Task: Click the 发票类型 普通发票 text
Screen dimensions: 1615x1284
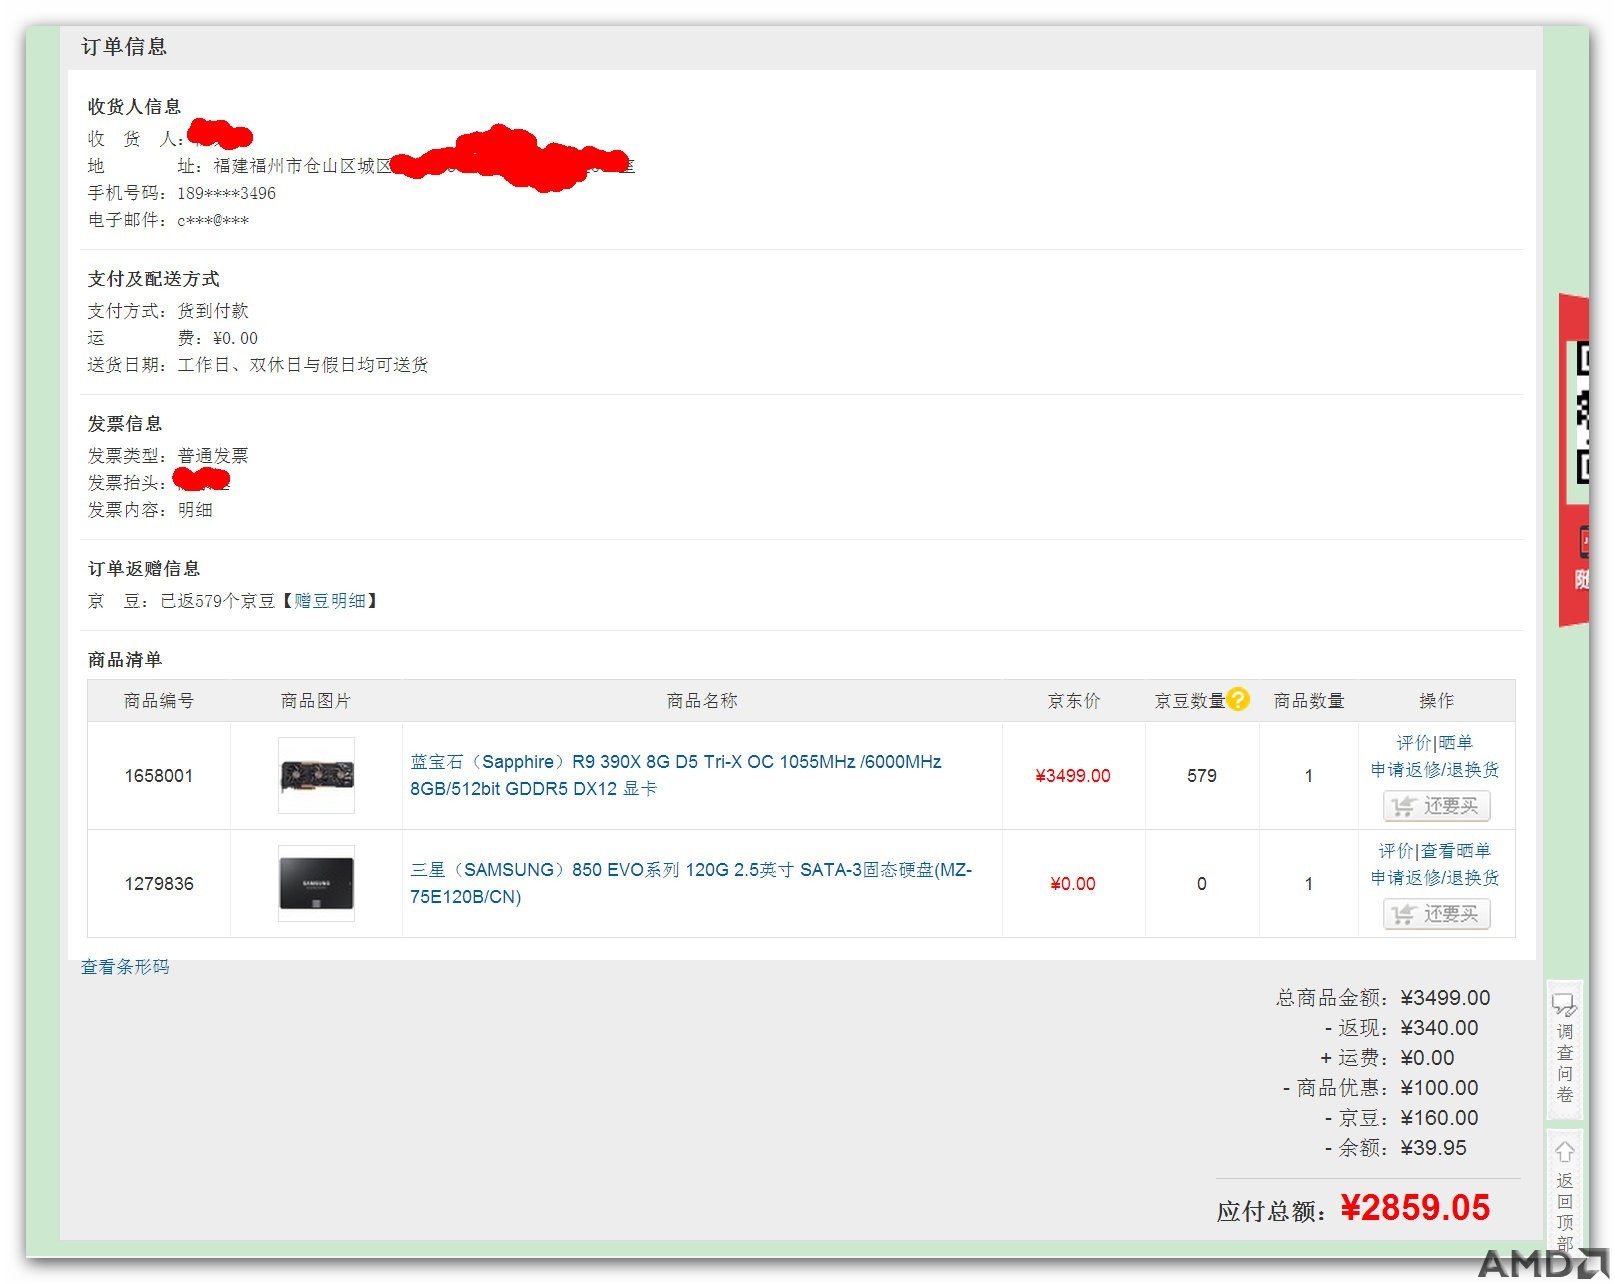Action: tap(168, 456)
